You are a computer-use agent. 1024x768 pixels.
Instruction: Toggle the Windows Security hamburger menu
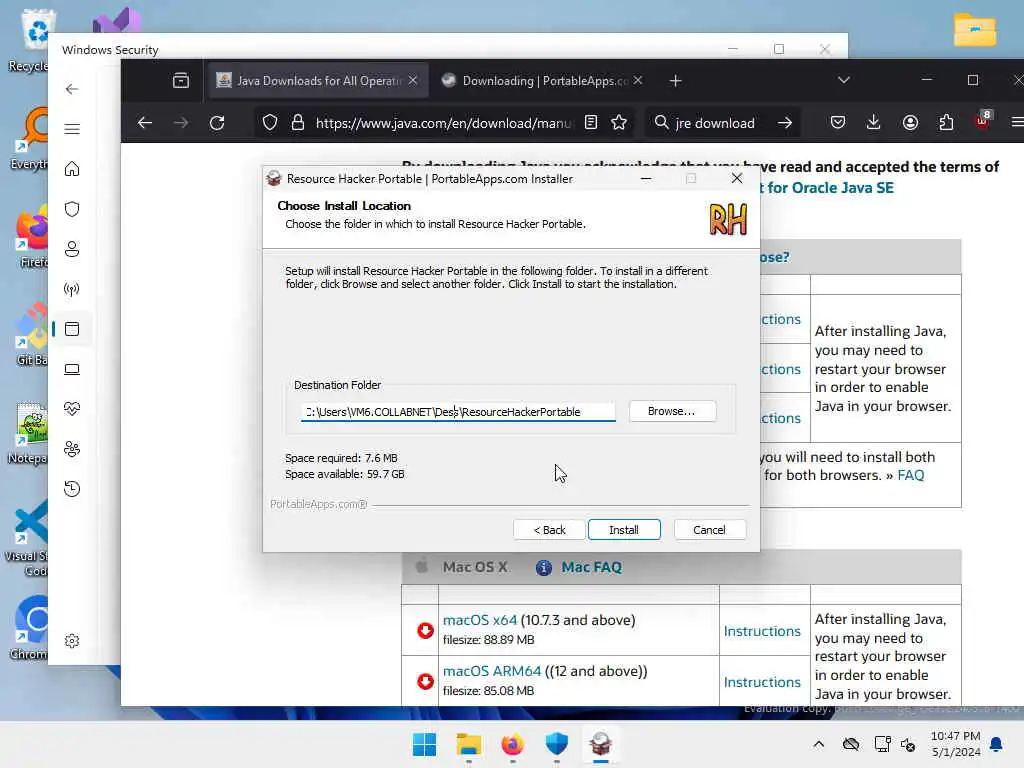(72, 129)
